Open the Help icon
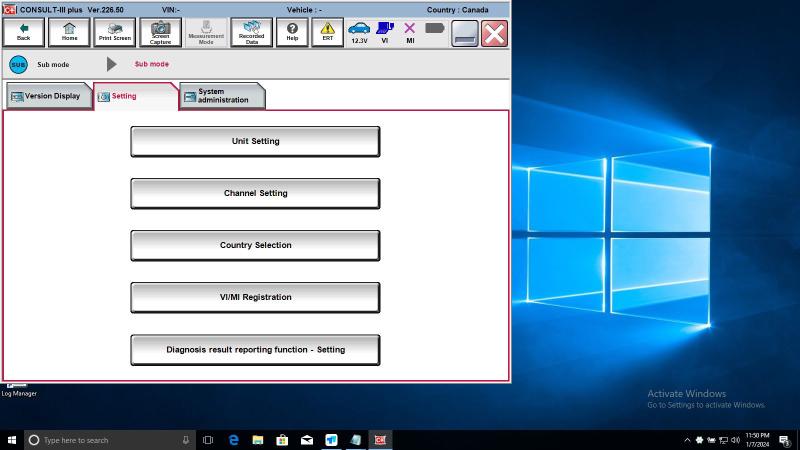Viewport: 800px width, 450px height. pyautogui.click(x=292, y=33)
